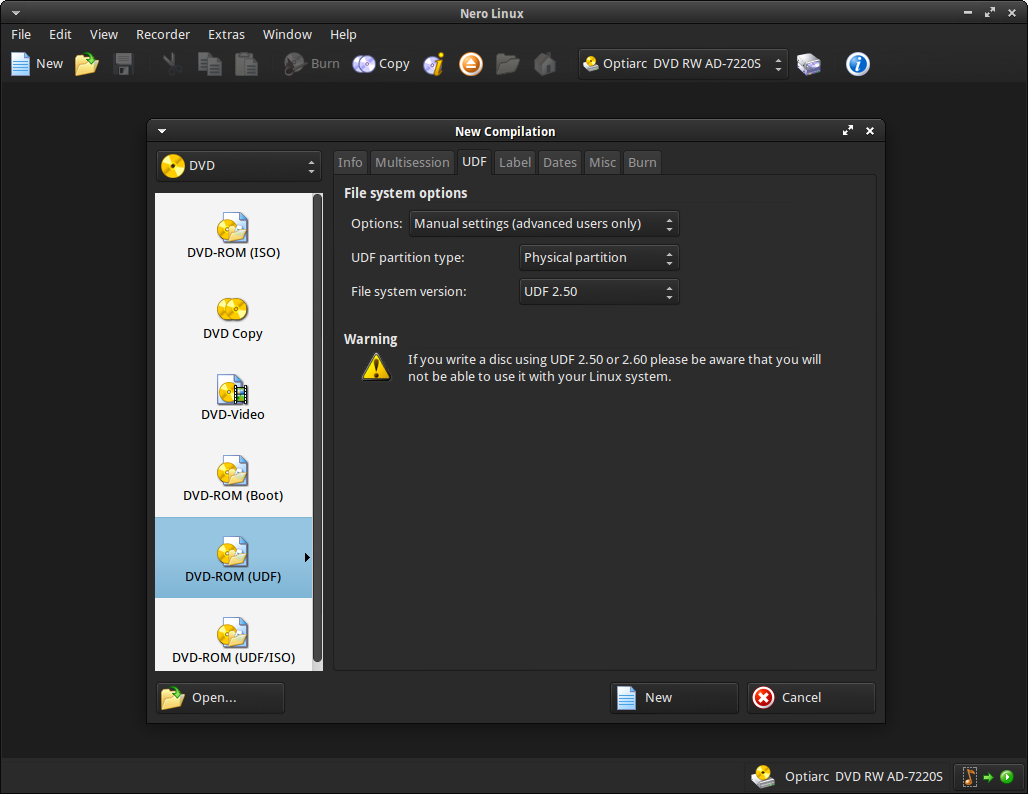Select the DVD-Video compilation type

tap(233, 396)
